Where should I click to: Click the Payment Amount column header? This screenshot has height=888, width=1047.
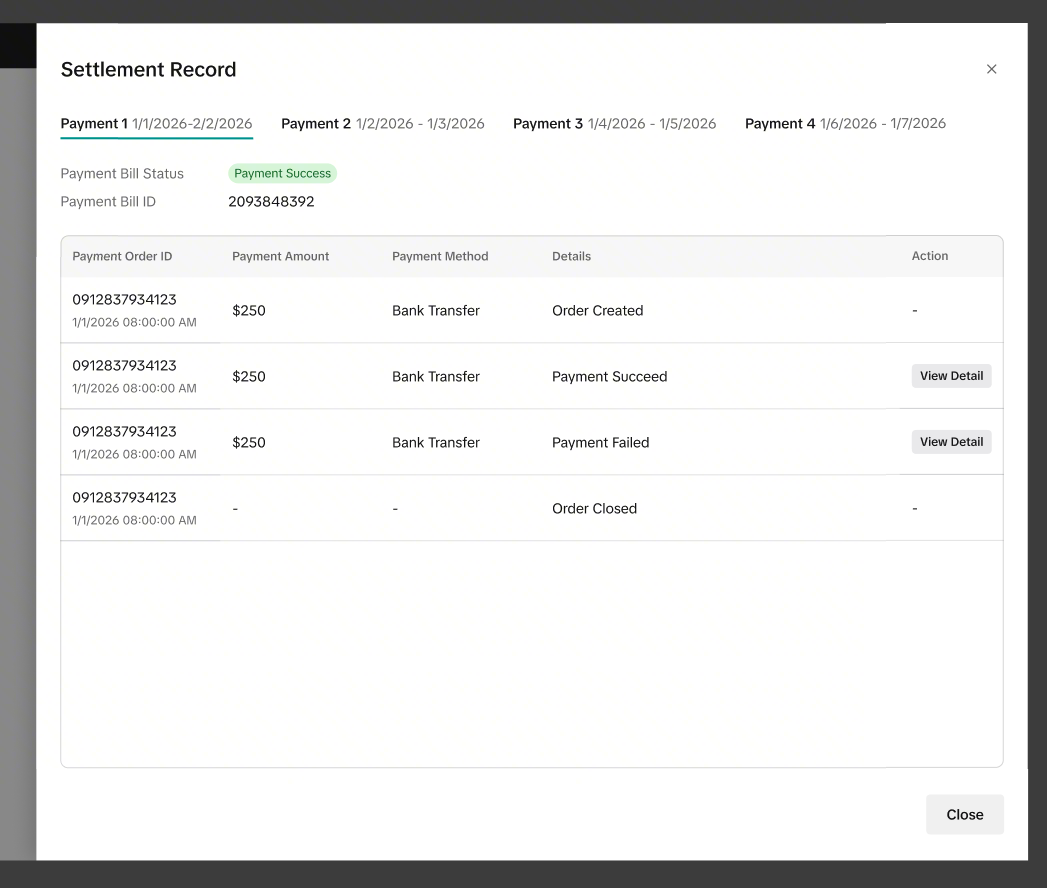(x=280, y=256)
